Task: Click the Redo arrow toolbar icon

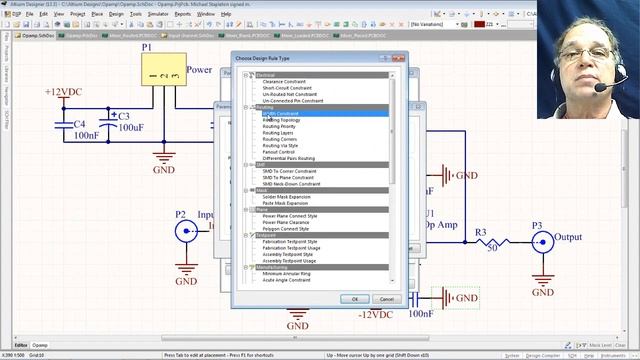Action: point(219,24)
